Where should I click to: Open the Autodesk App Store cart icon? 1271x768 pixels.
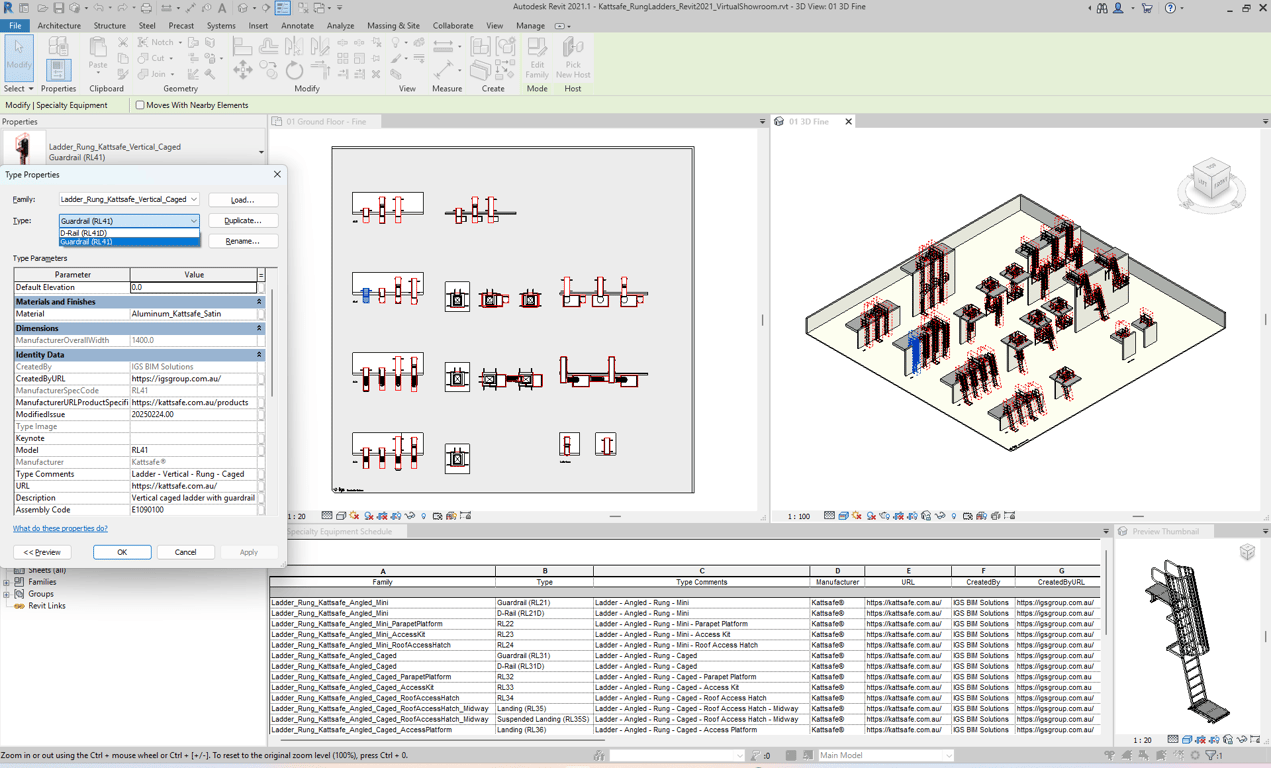tap(1147, 8)
